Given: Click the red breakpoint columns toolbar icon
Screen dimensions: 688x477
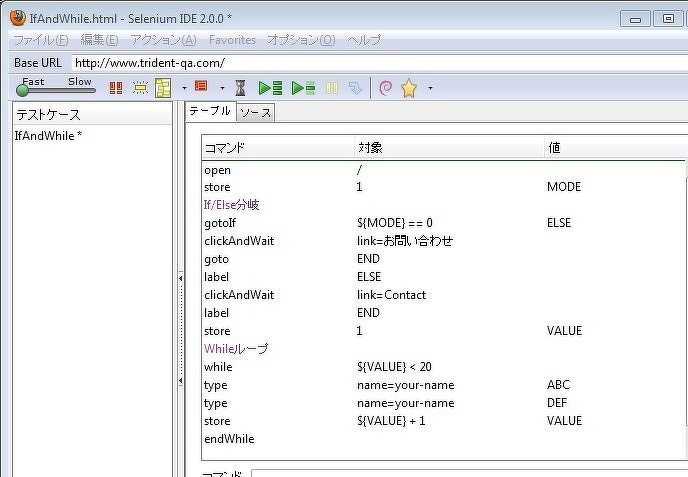Looking at the screenshot, I should pos(116,88).
